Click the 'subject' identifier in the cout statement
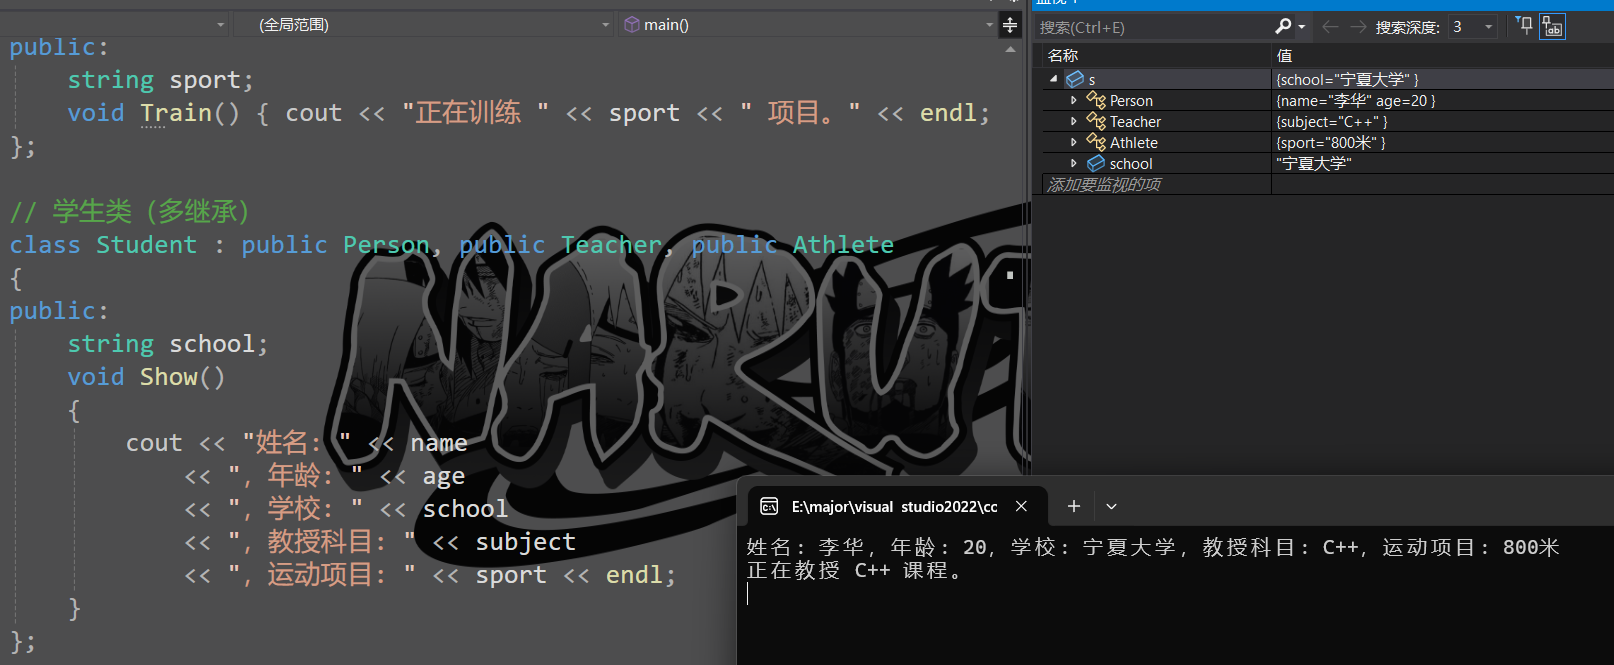The image size is (1614, 665). [526, 542]
